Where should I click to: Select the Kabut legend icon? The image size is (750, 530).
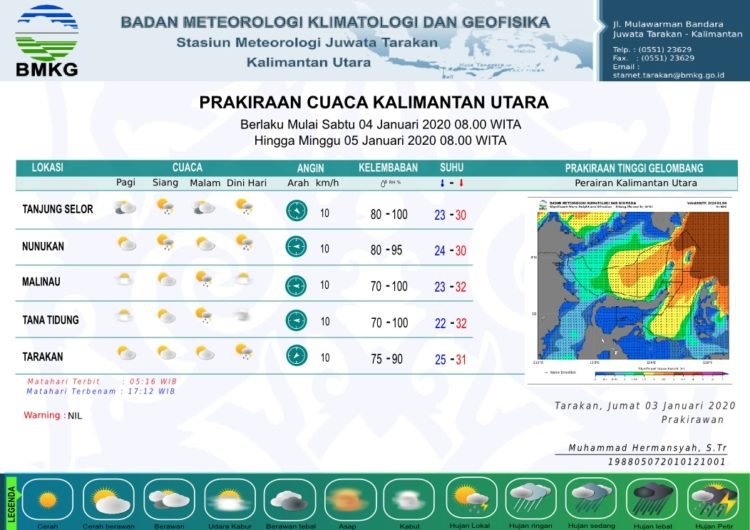click(x=409, y=500)
